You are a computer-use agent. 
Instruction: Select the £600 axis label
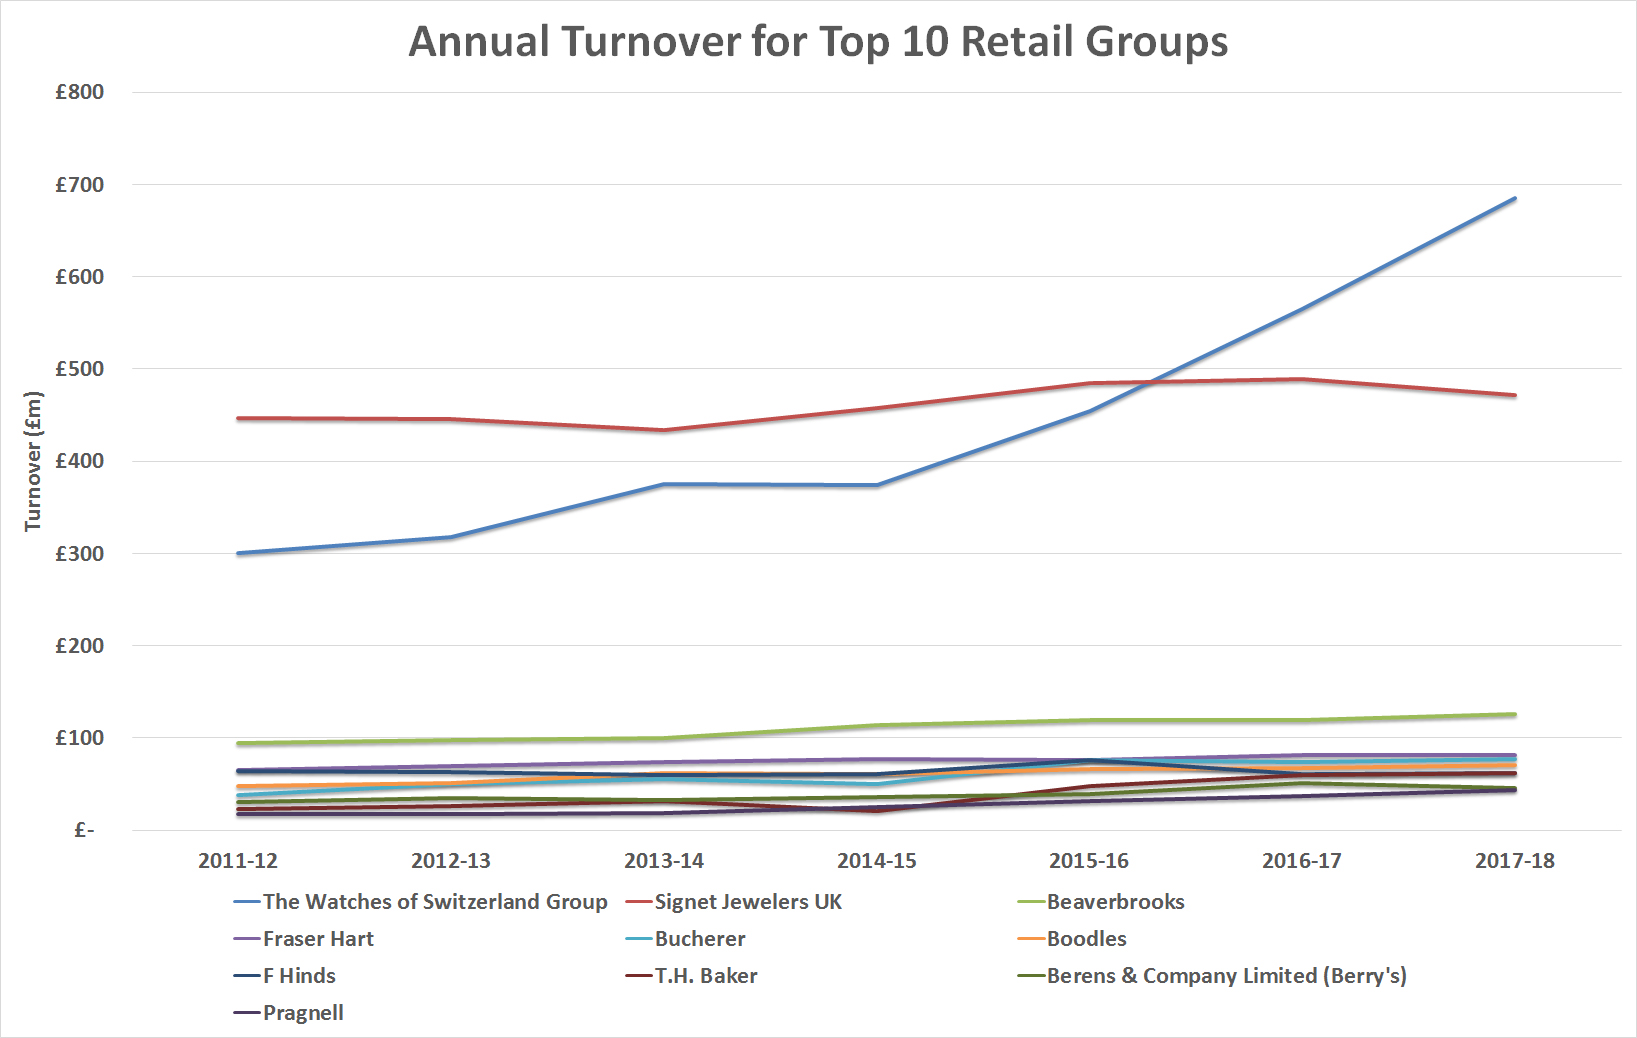click(x=80, y=277)
